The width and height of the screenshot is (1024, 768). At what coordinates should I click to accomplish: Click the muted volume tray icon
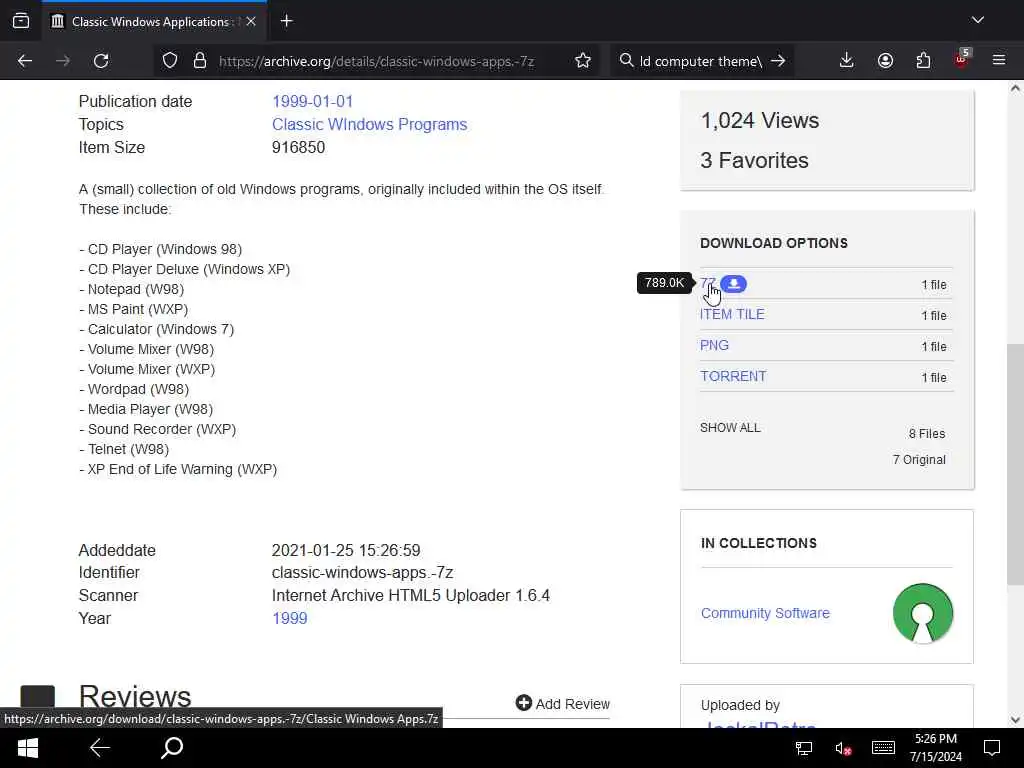click(x=843, y=748)
